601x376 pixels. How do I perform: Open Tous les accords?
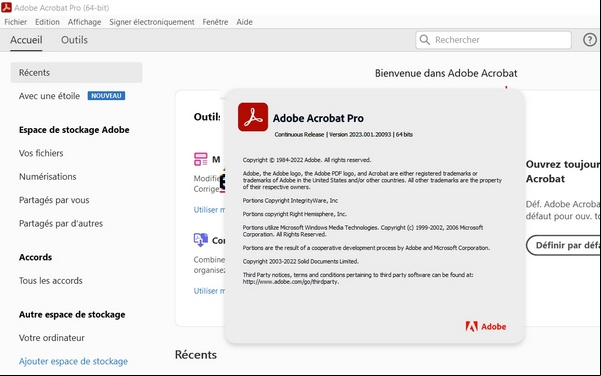click(51, 281)
